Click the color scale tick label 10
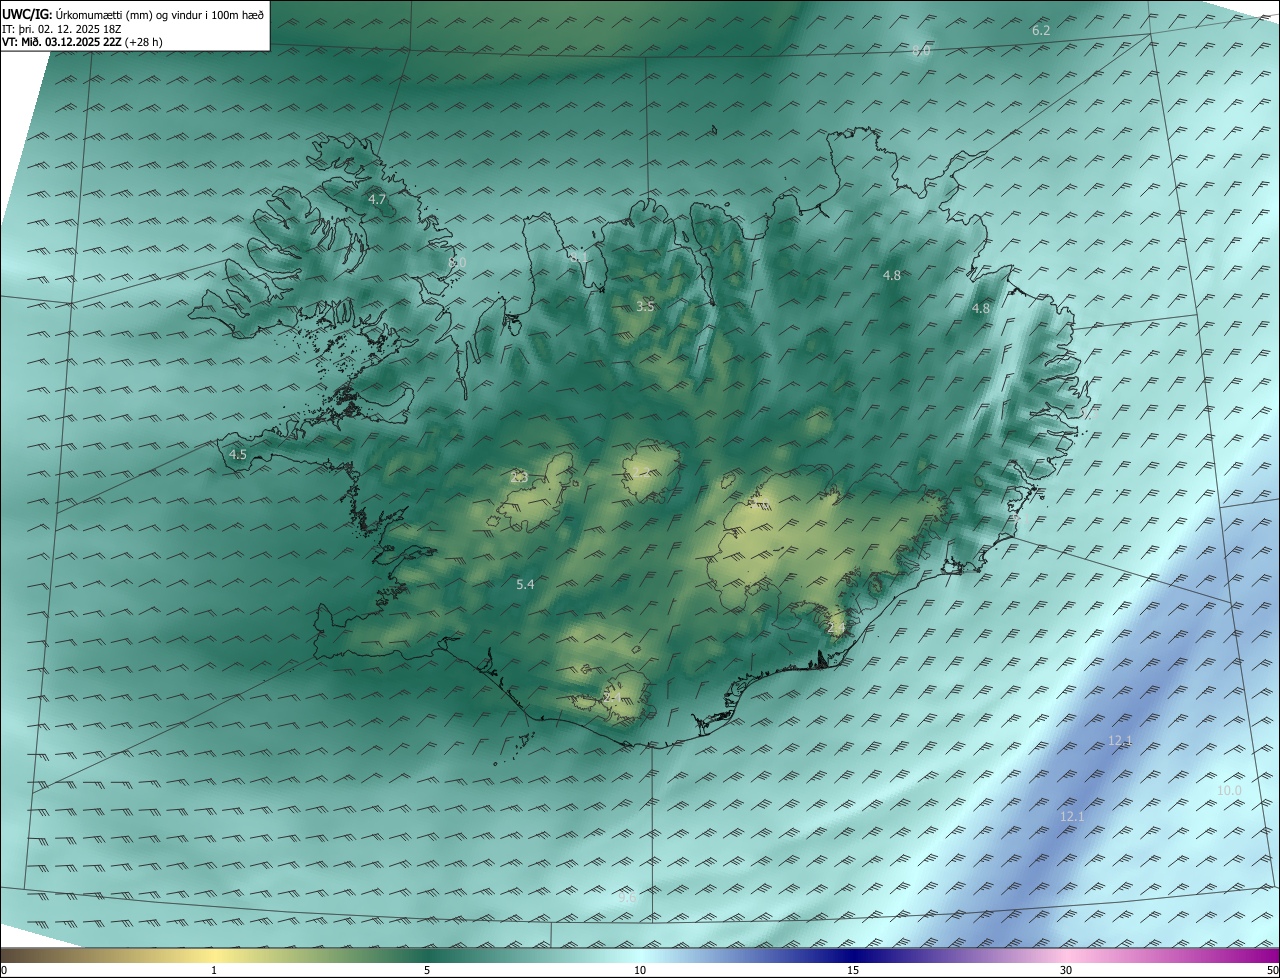1280x978 pixels. click(x=640, y=971)
